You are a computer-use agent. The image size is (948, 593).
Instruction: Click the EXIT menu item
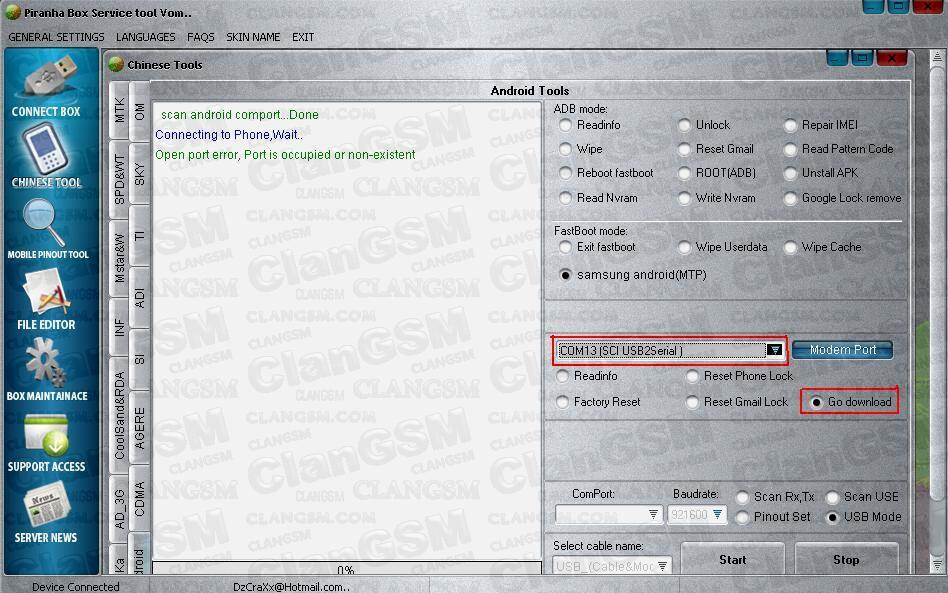(303, 37)
